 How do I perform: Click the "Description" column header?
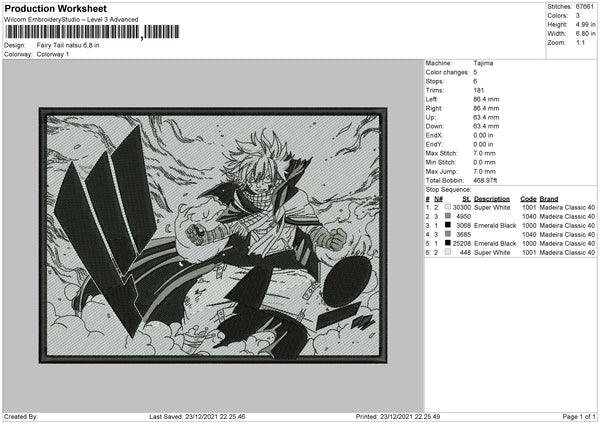492,199
